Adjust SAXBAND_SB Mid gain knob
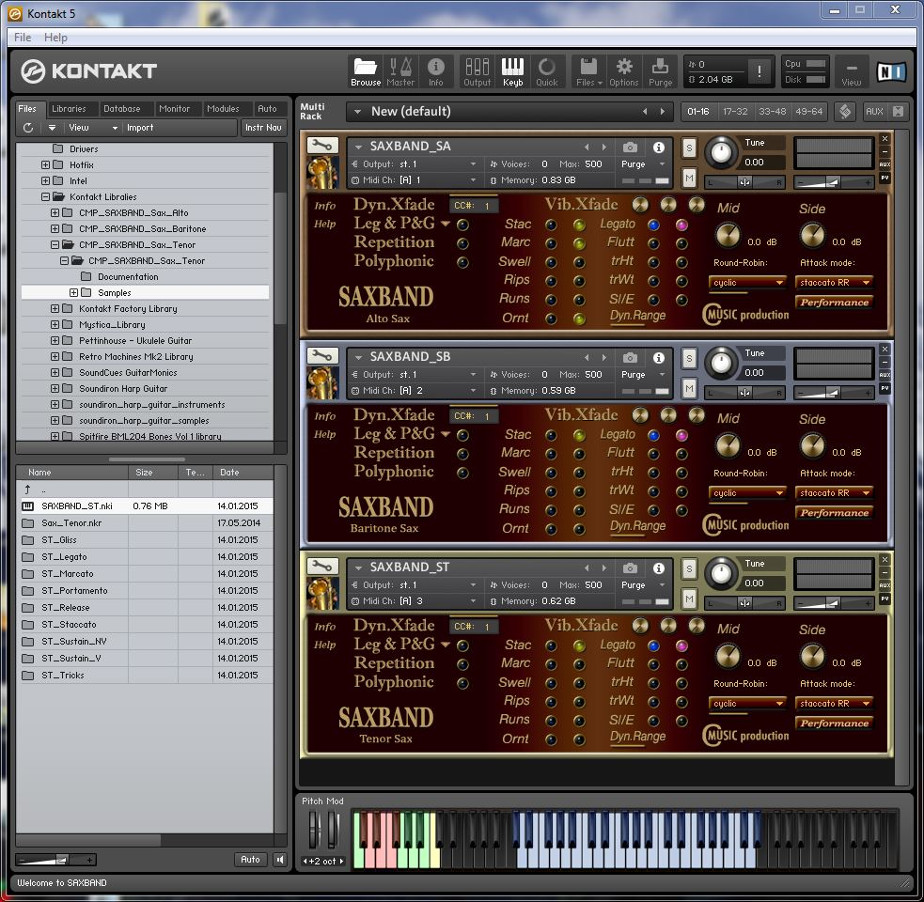 click(x=728, y=446)
